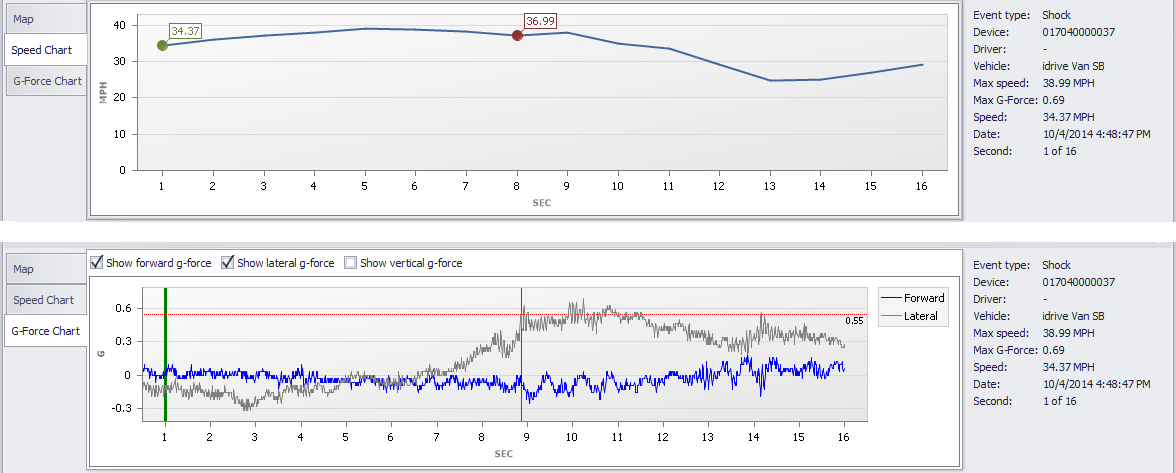Screen dimensions: 1176x473
Task: Open the Map tab in the upper panel
Action: [43, 17]
